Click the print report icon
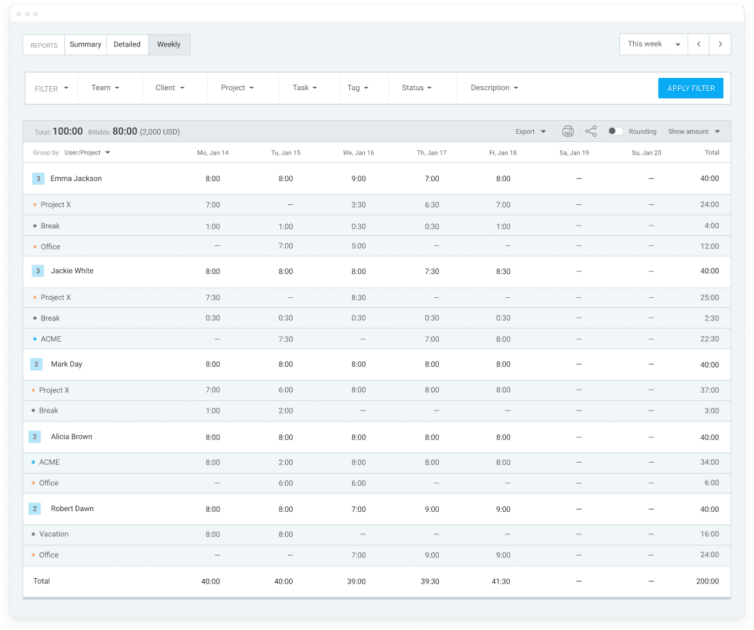Image resolution: width=754 pixels, height=630 pixels. pyautogui.click(x=568, y=131)
